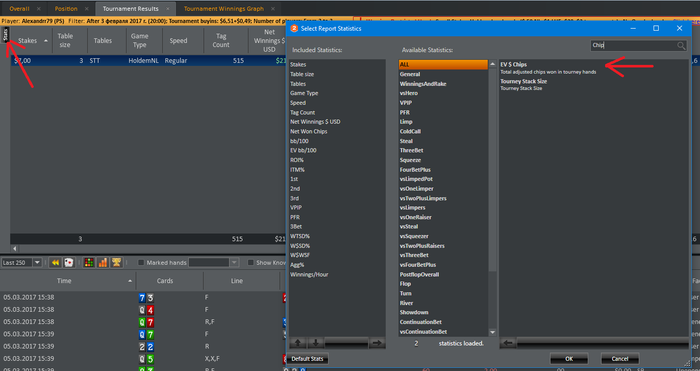The height and width of the screenshot is (371, 700).
Task: Enable the Show Known checkbox
Action: pos(251,263)
